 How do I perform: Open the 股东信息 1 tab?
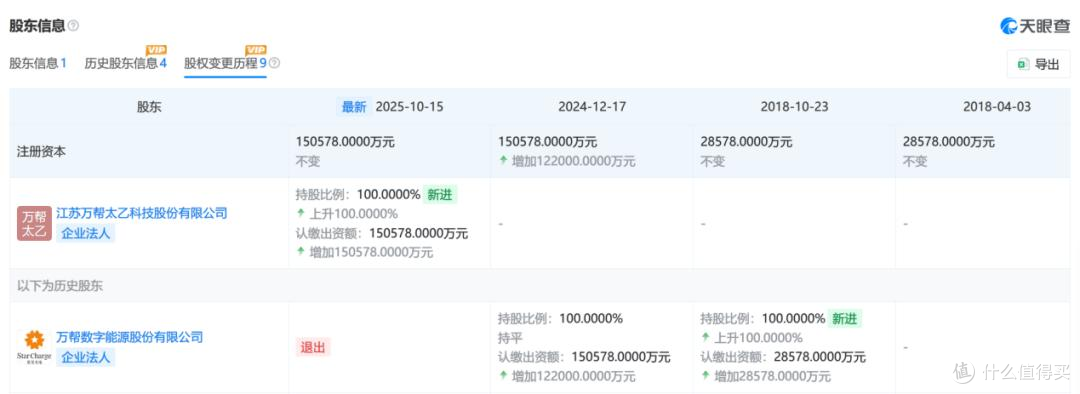[38, 63]
